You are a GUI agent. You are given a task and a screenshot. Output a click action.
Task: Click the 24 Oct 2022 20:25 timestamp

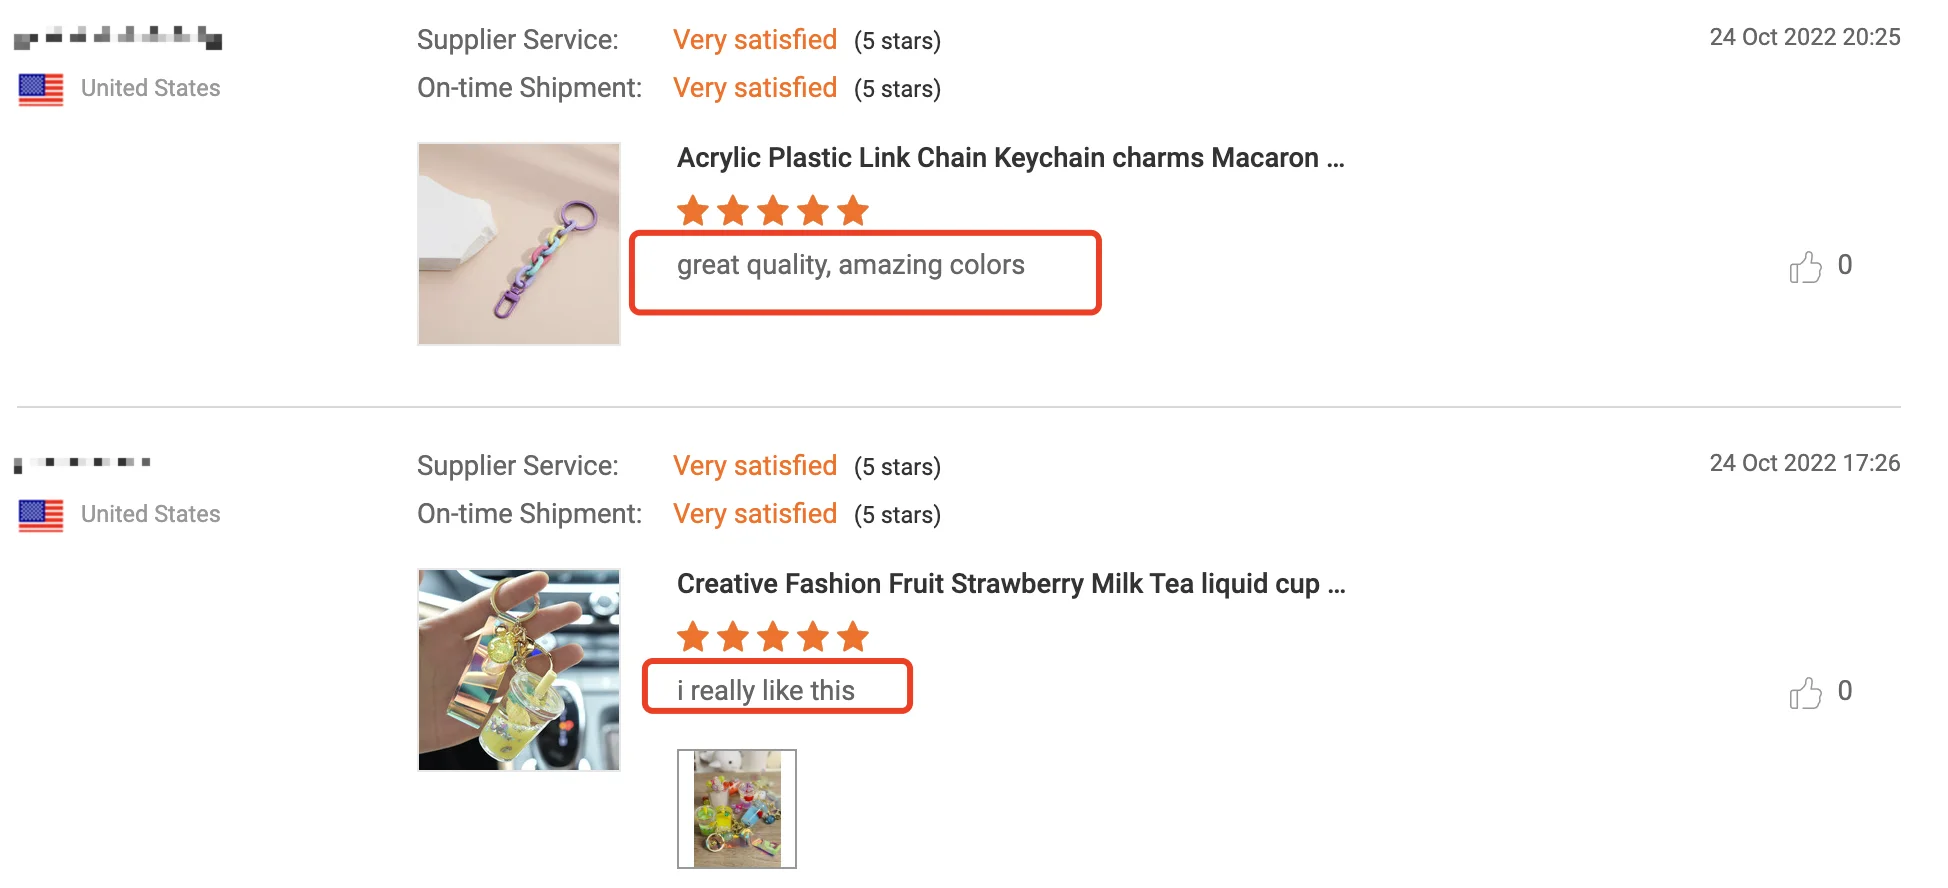click(x=1804, y=37)
